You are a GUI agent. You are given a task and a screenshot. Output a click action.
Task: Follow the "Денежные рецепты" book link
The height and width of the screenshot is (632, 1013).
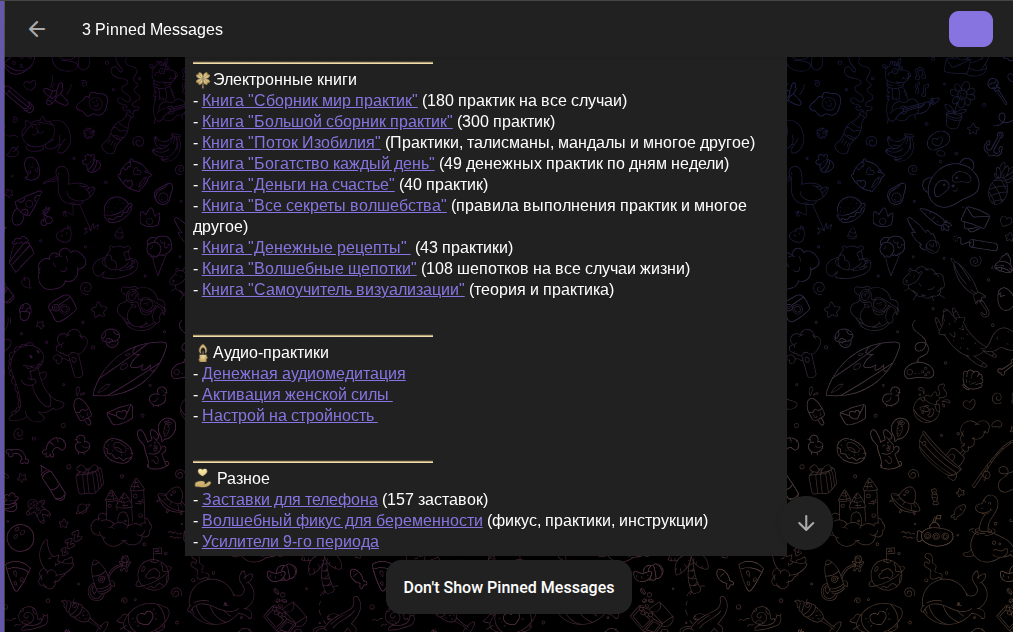point(306,247)
